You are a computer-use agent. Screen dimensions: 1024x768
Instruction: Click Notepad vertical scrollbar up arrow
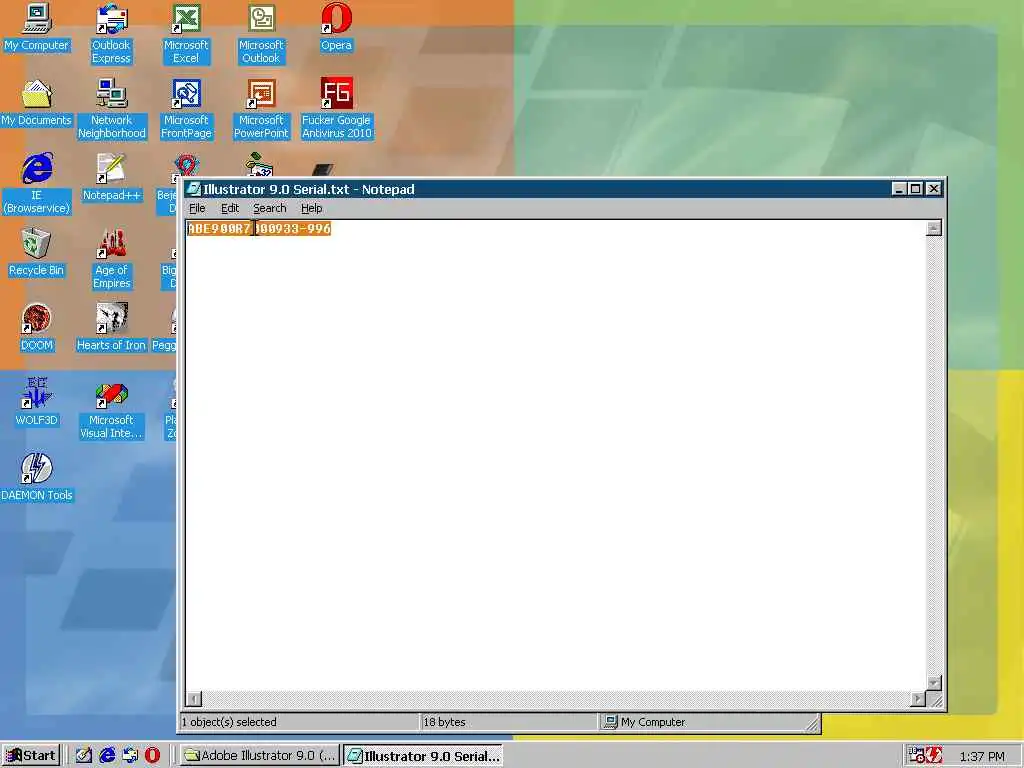click(934, 228)
